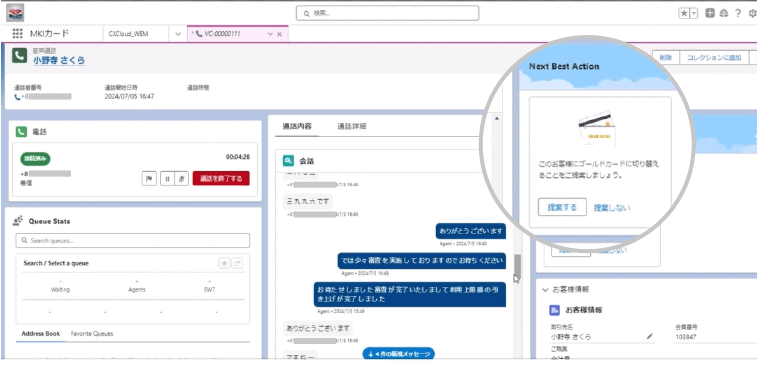Open the 小野寺 さくら record link

[59, 60]
